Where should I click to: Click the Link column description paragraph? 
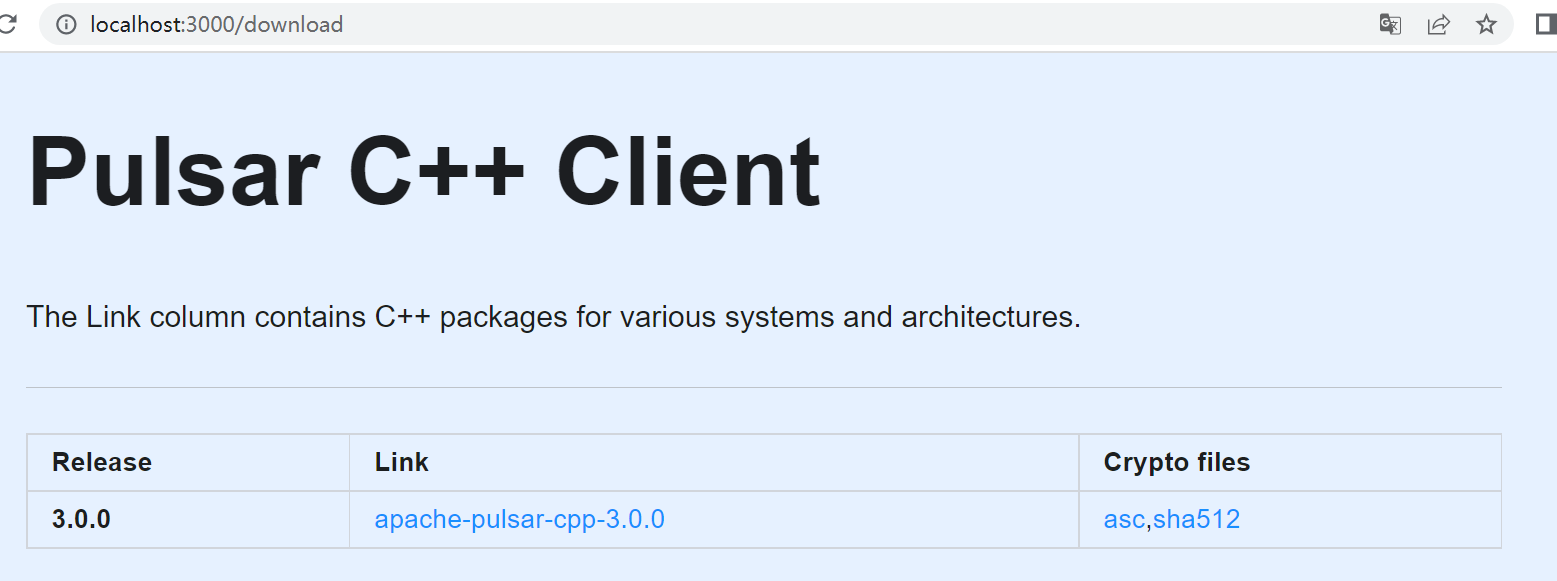[x=554, y=317]
